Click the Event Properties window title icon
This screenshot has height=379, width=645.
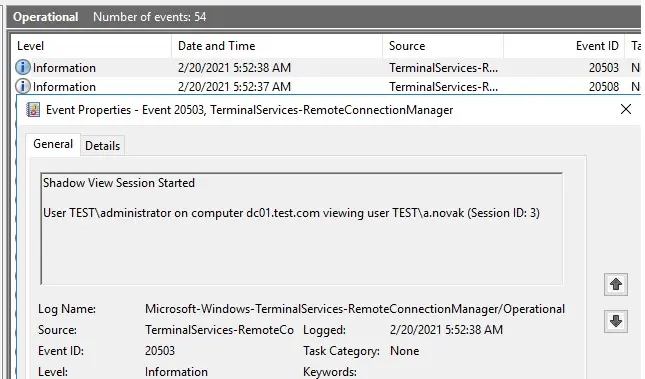33,110
